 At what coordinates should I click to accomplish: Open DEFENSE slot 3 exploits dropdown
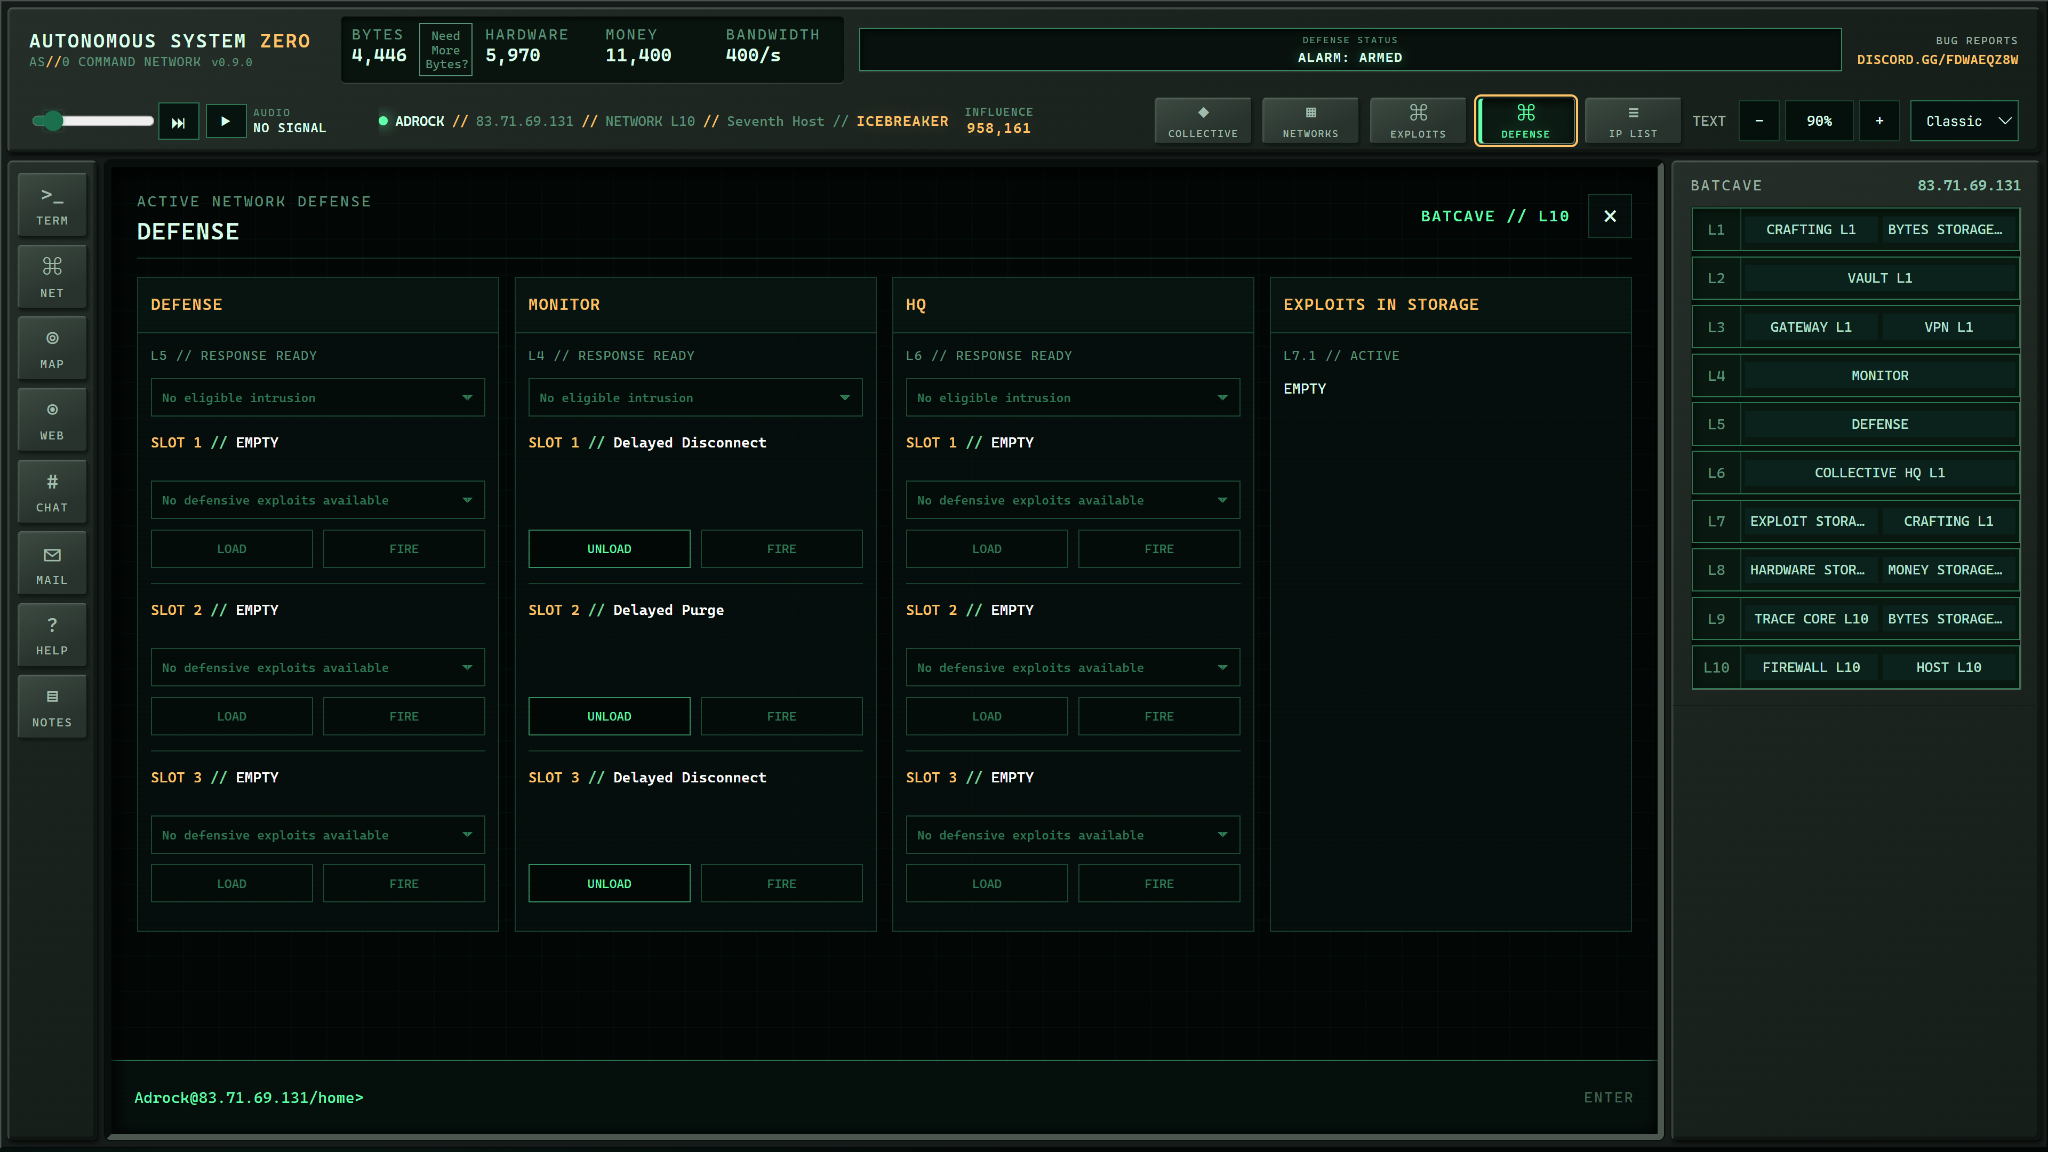click(x=318, y=835)
